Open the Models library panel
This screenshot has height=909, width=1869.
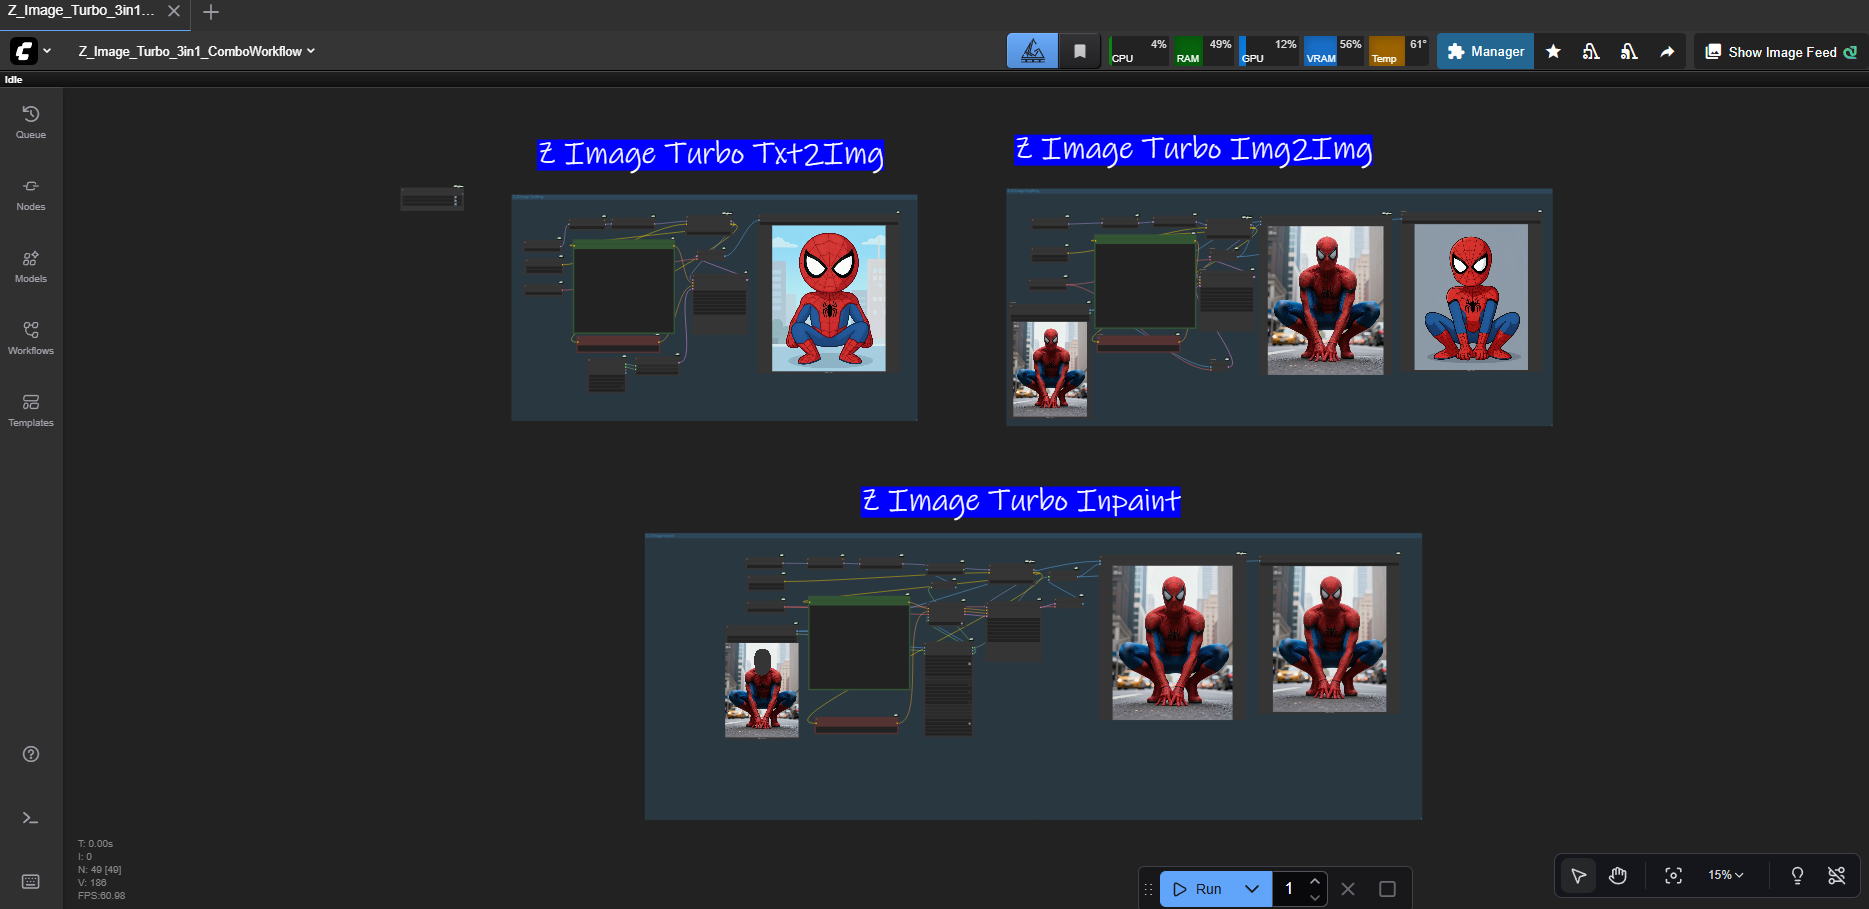click(x=31, y=266)
